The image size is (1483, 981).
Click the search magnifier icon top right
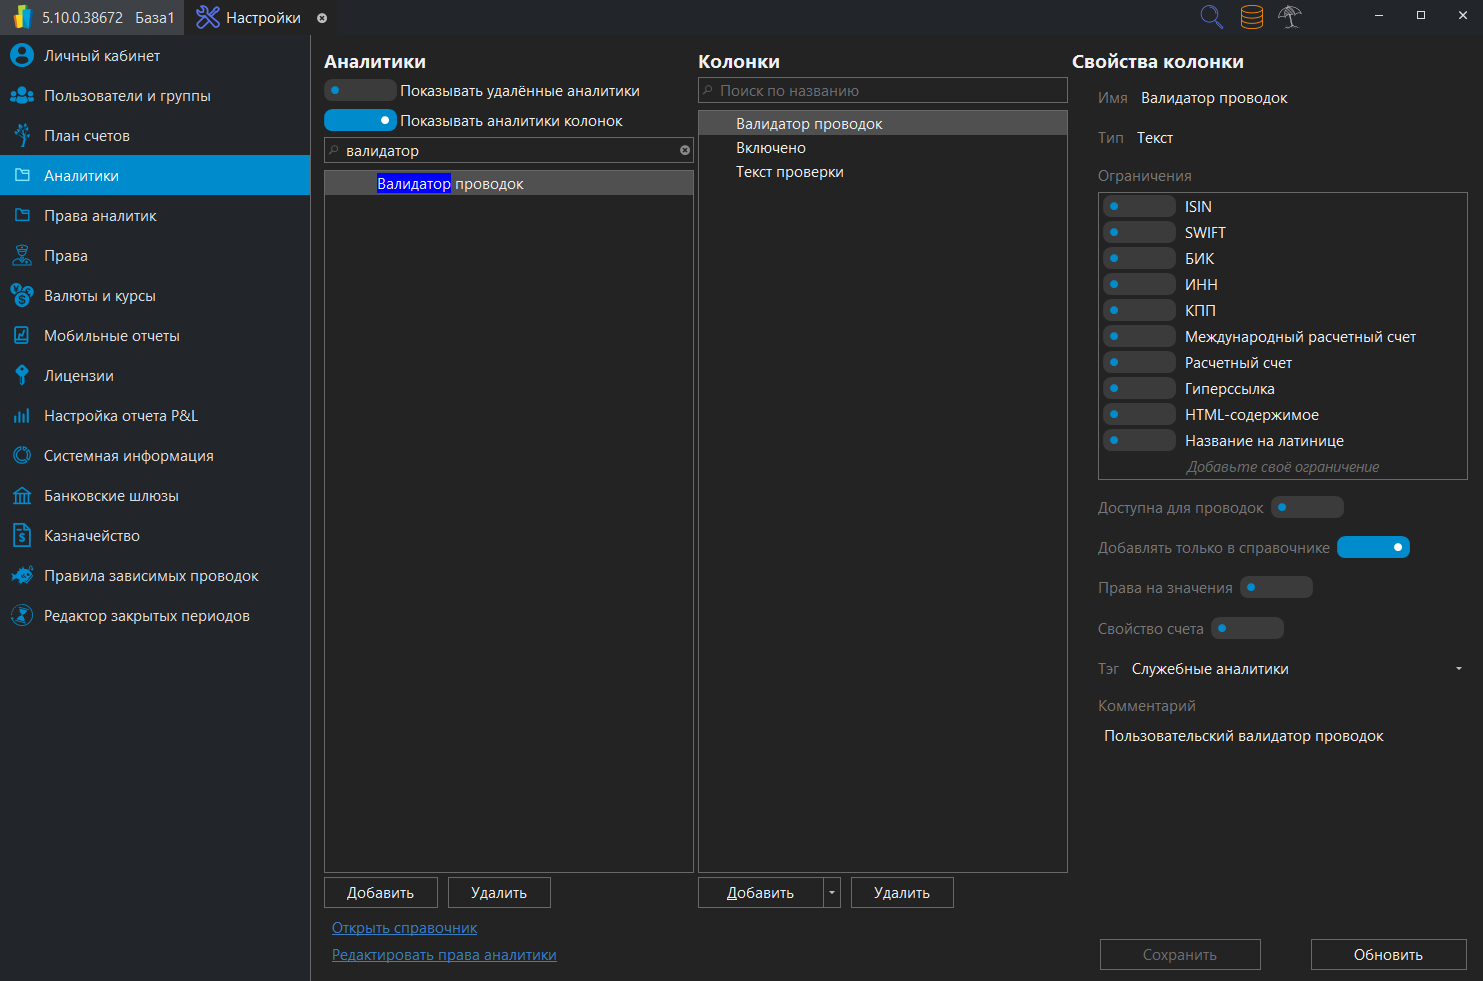coord(1211,17)
